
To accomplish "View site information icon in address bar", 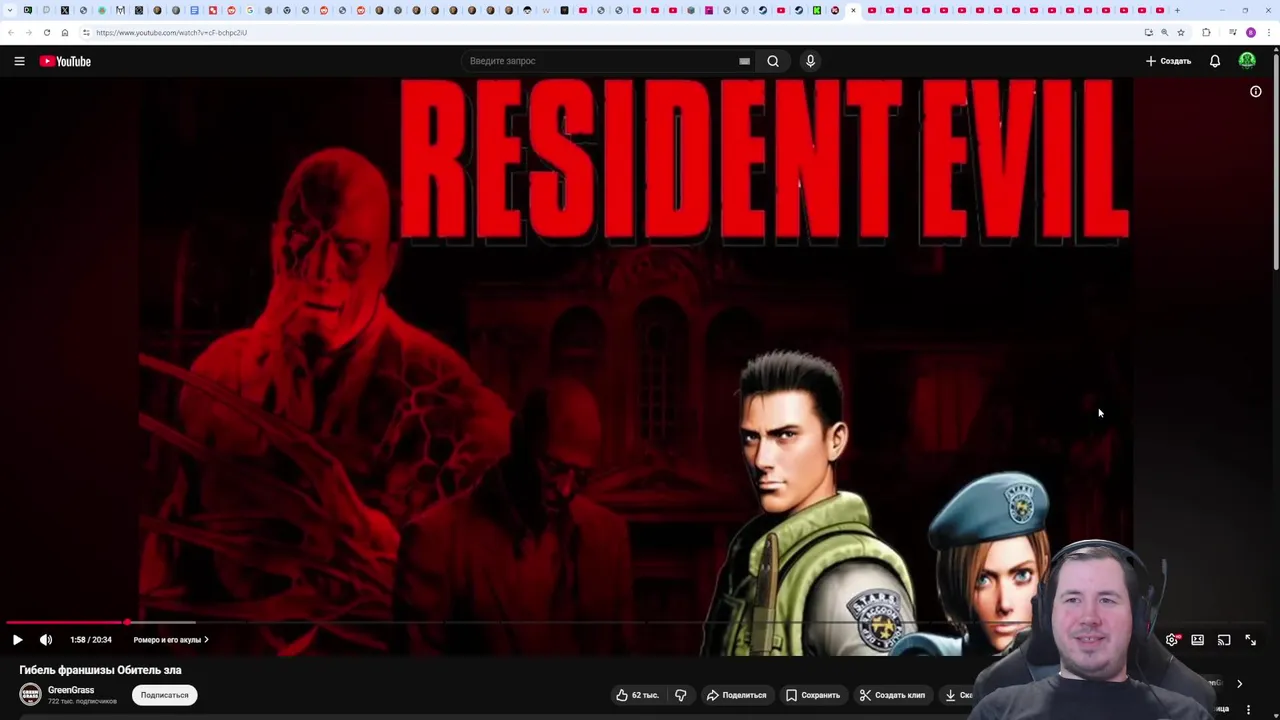I will tap(86, 33).
